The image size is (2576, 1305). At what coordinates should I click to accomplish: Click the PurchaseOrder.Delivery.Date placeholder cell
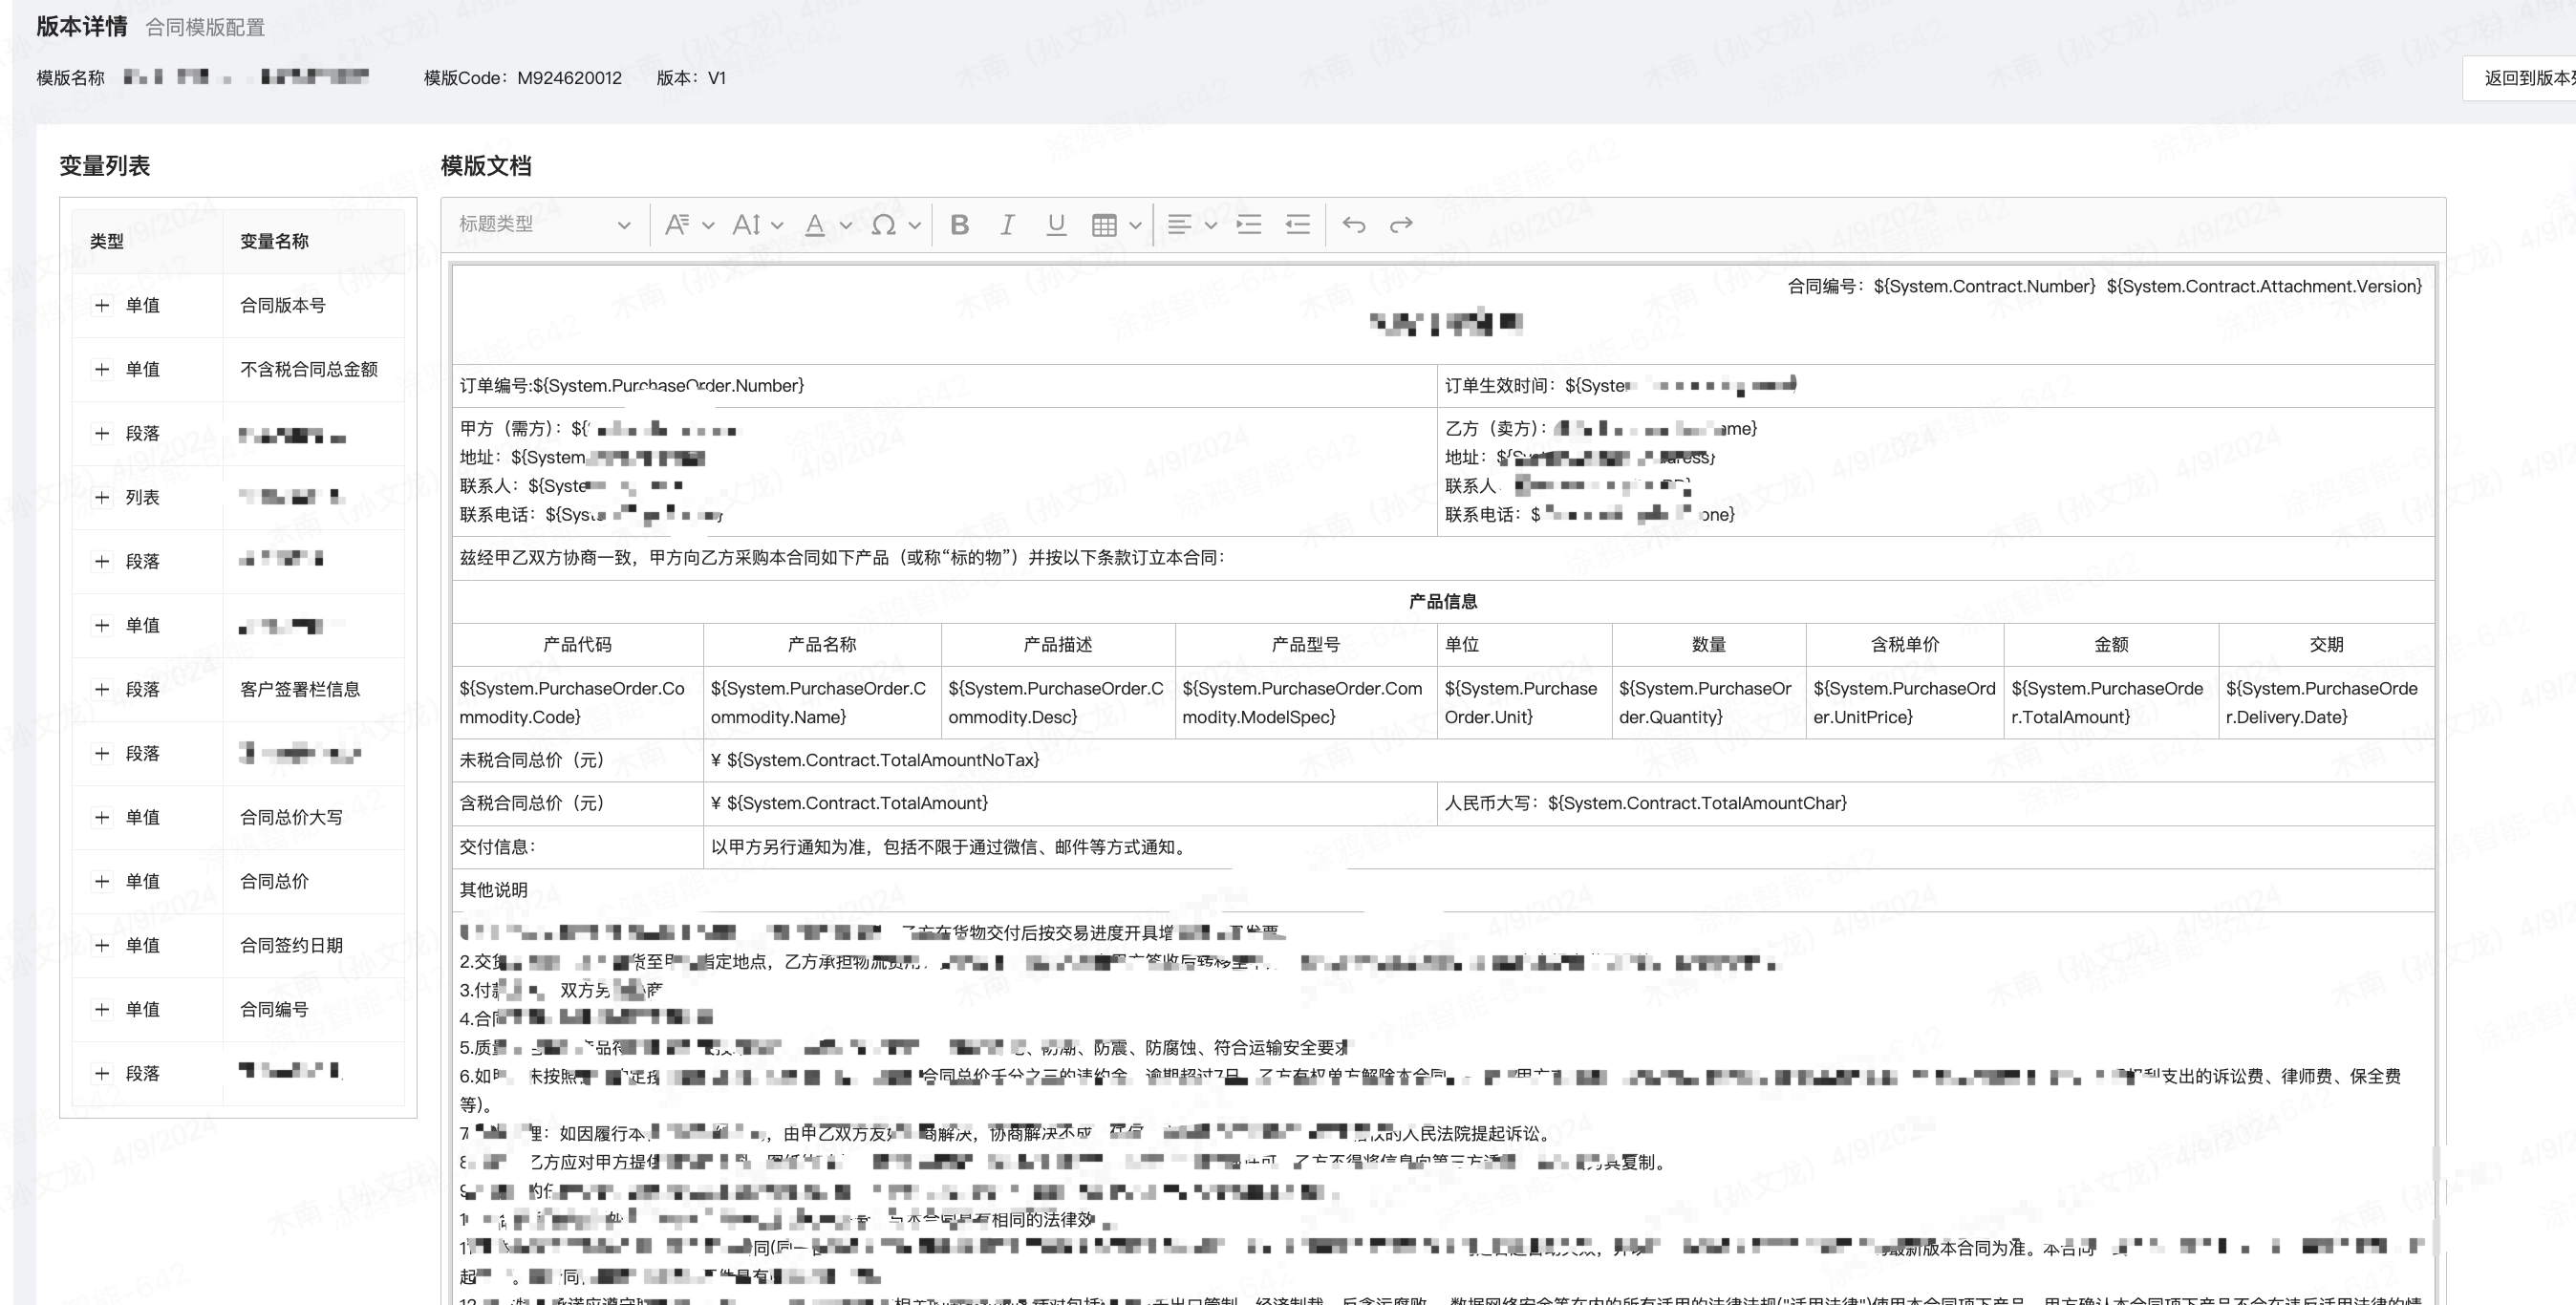[2326, 703]
